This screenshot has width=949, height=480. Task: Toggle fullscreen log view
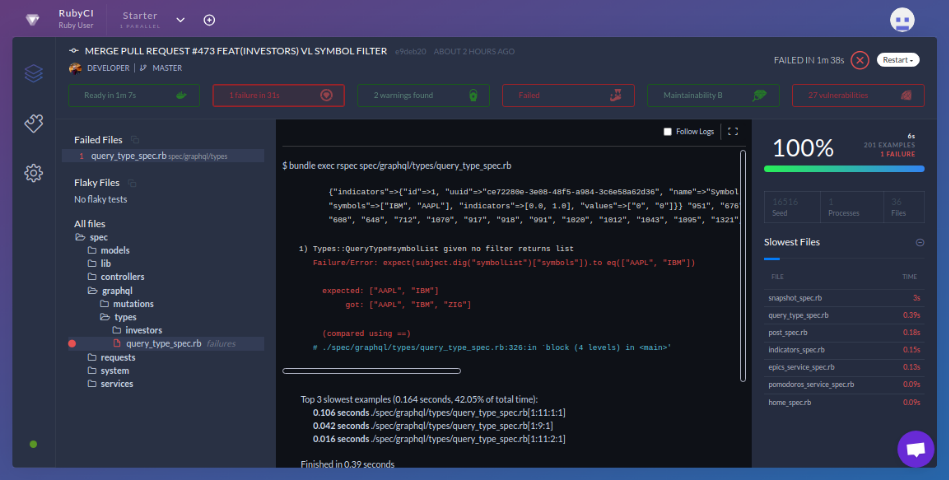coord(733,131)
